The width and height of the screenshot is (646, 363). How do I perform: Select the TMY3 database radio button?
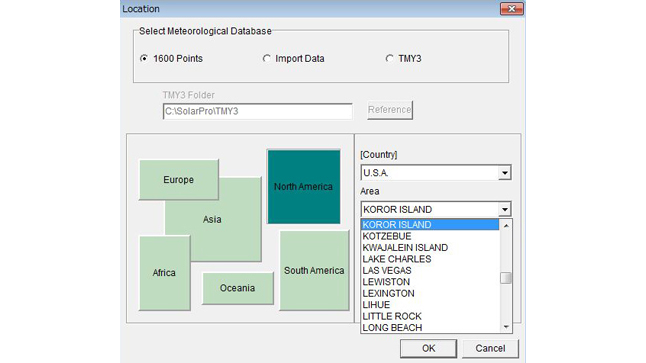389,59
